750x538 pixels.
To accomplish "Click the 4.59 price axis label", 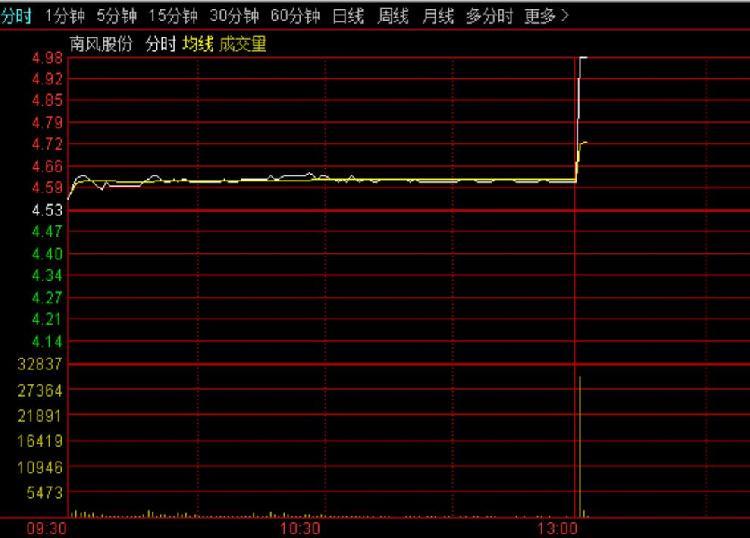I will click(47, 187).
